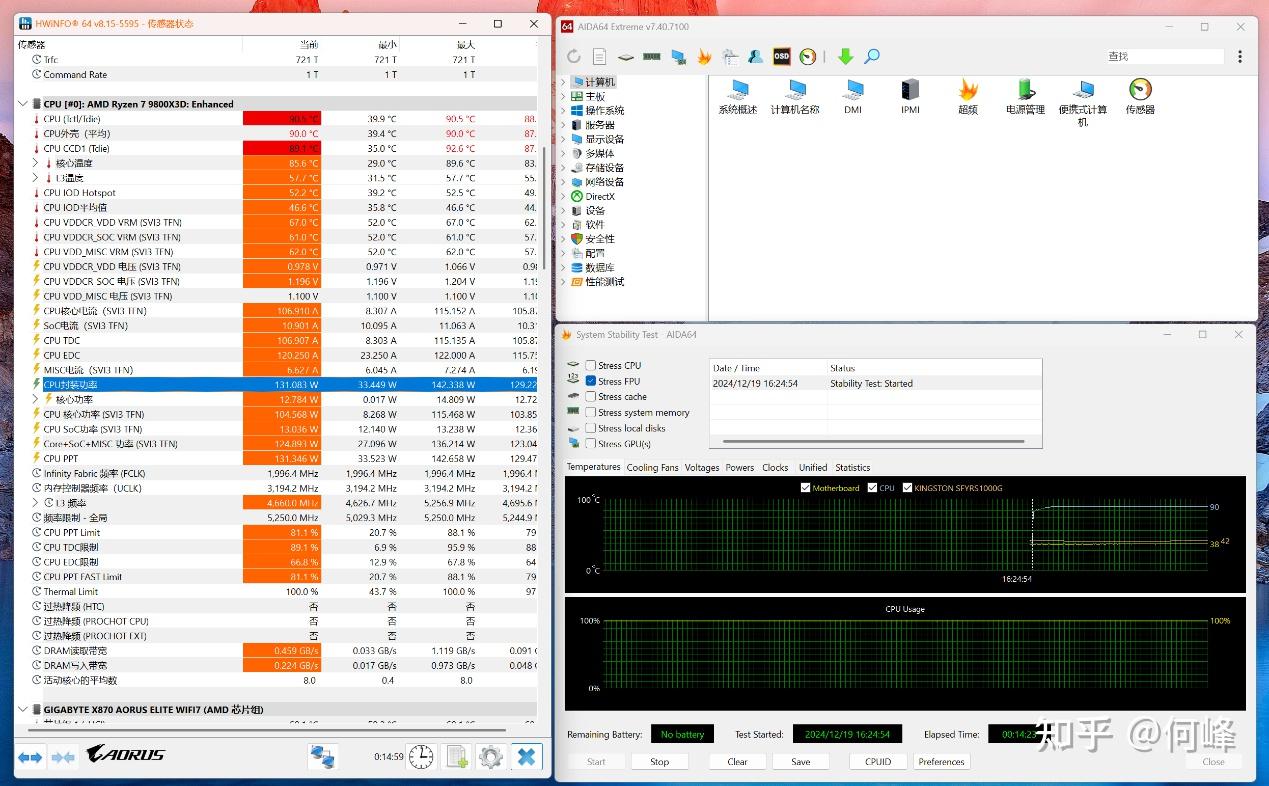Open the Statistics tab
This screenshot has height=786, width=1269.
point(853,466)
